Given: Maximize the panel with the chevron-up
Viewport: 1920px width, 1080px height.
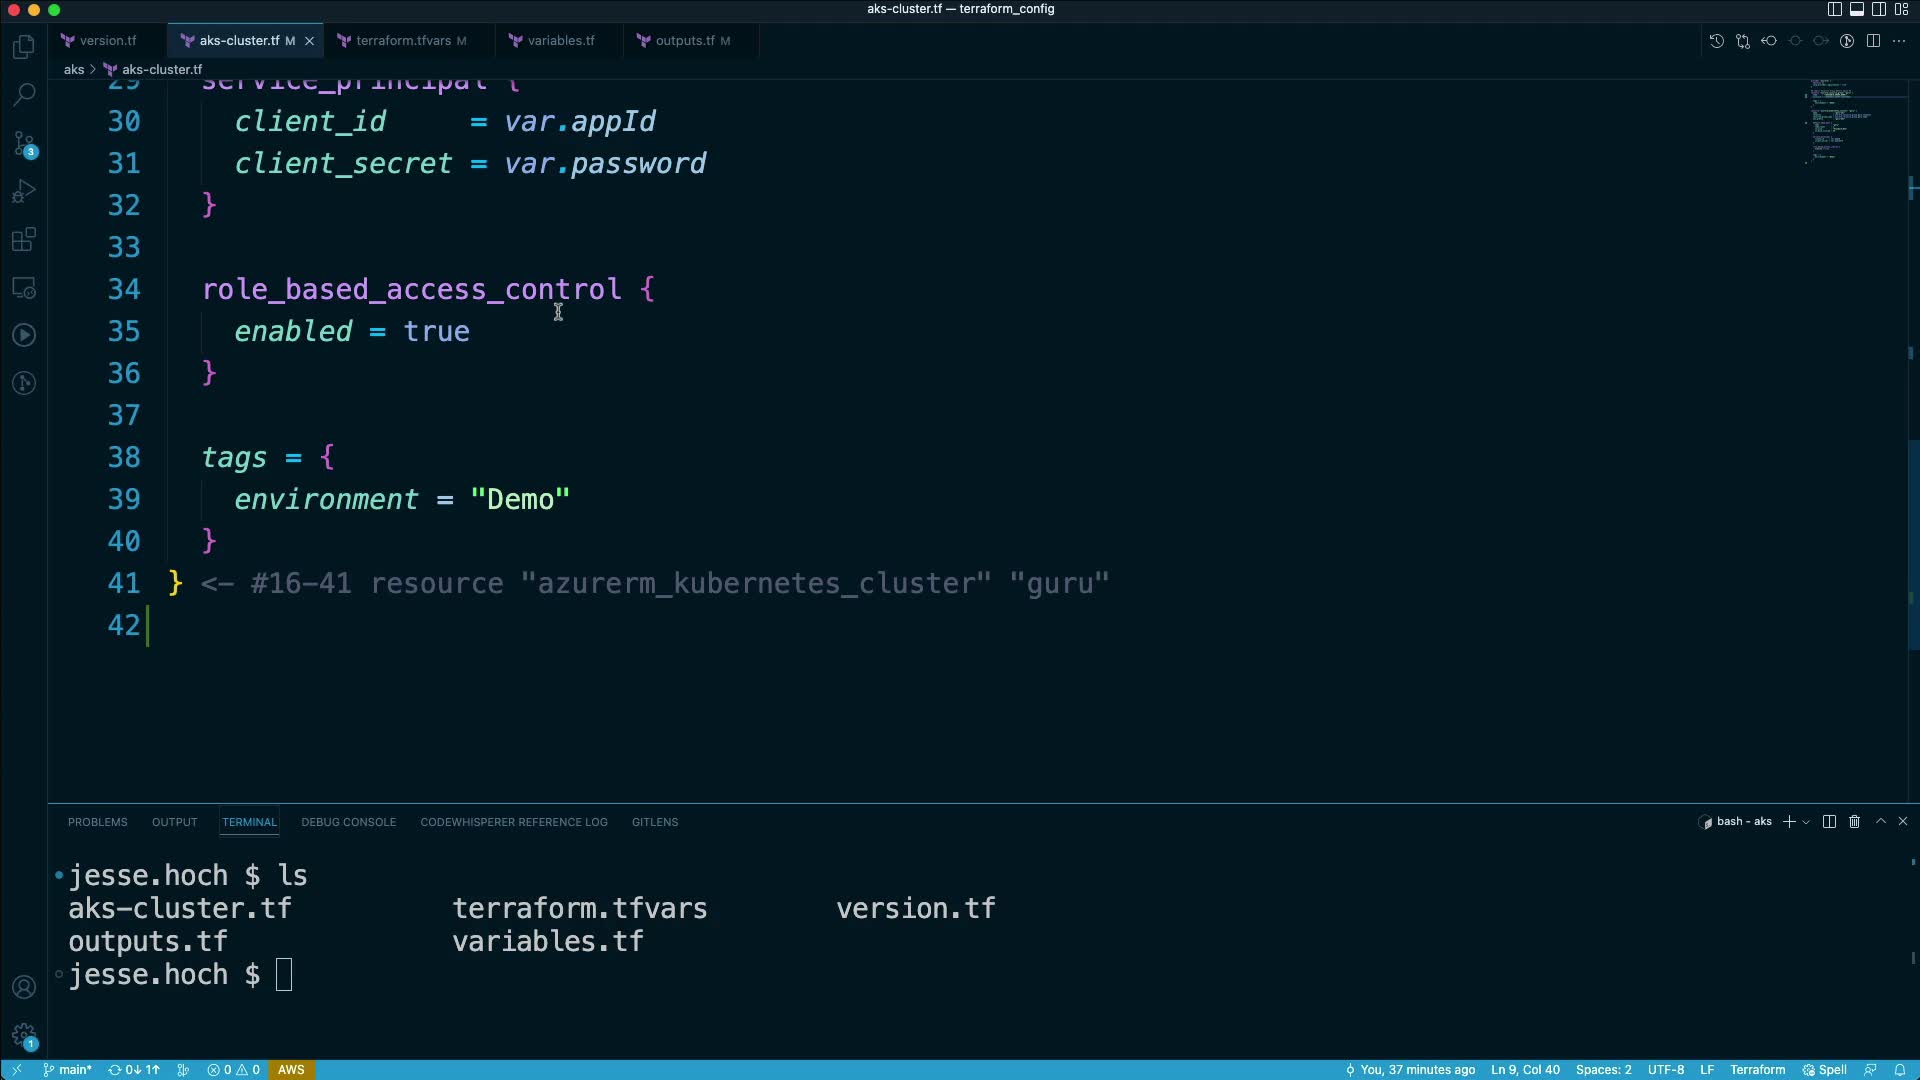Looking at the screenshot, I should tap(1880, 821).
